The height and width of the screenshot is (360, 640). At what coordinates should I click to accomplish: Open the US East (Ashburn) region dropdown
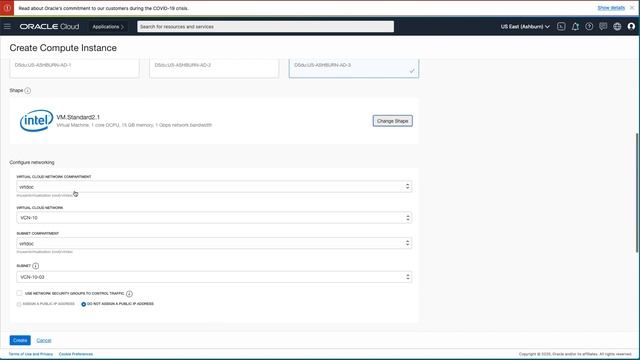(525, 27)
